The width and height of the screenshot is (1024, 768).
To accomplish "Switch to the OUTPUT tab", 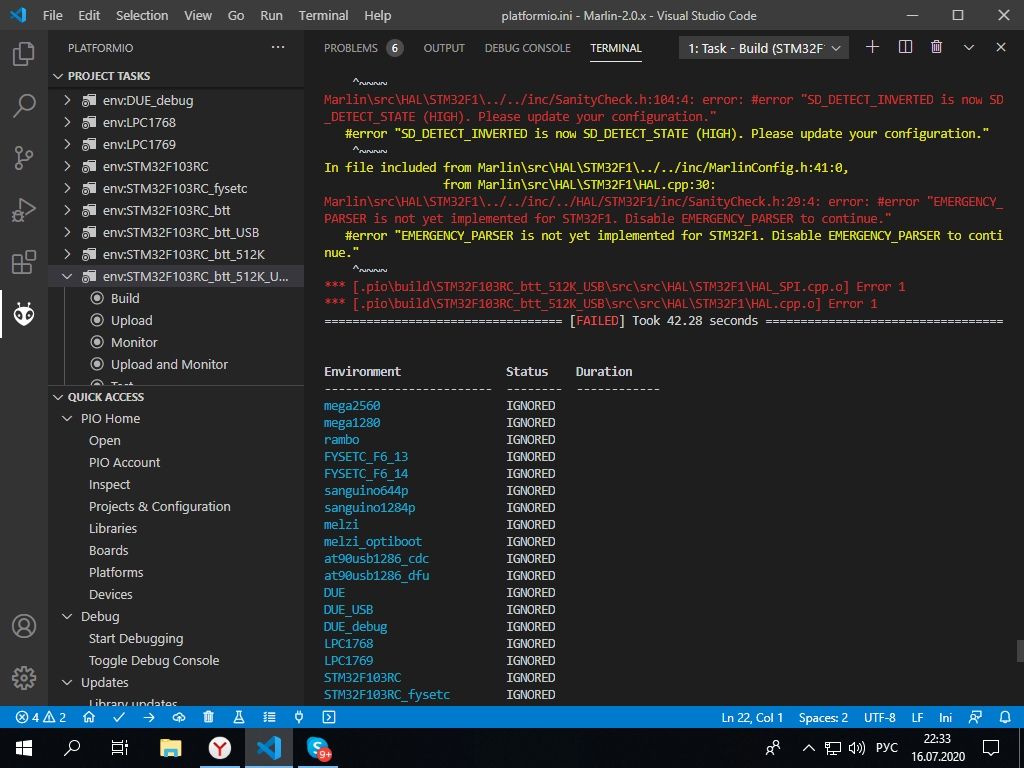I will [x=444, y=48].
